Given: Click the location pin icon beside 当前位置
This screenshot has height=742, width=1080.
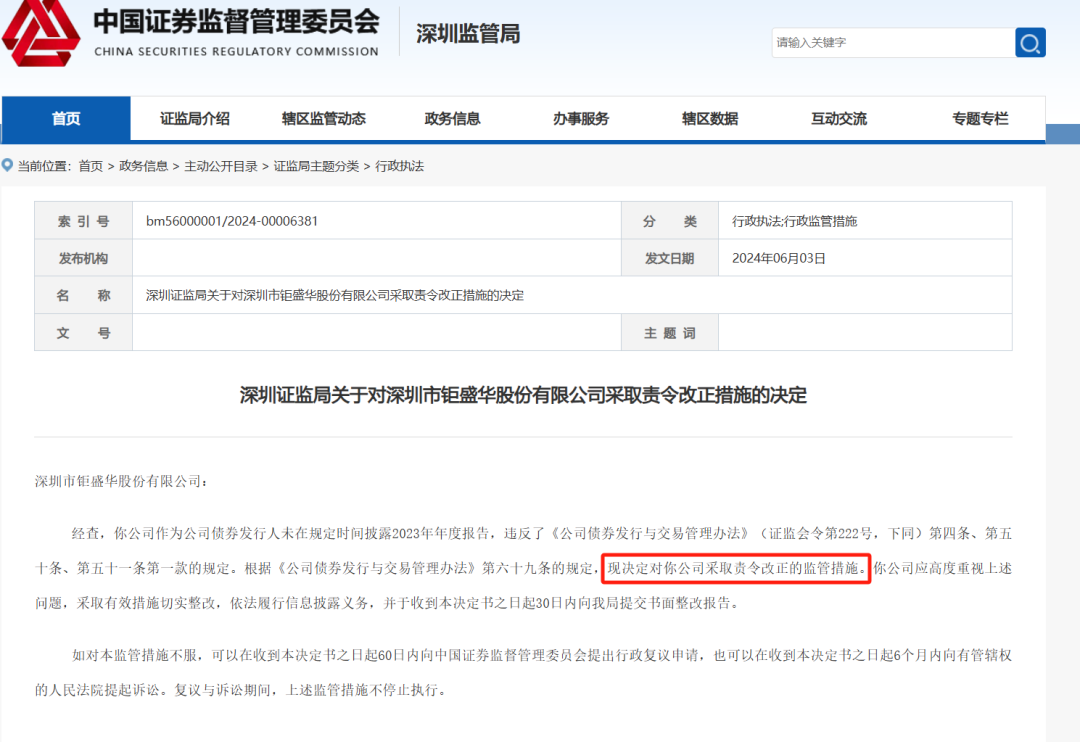Looking at the screenshot, I should coord(8,165).
